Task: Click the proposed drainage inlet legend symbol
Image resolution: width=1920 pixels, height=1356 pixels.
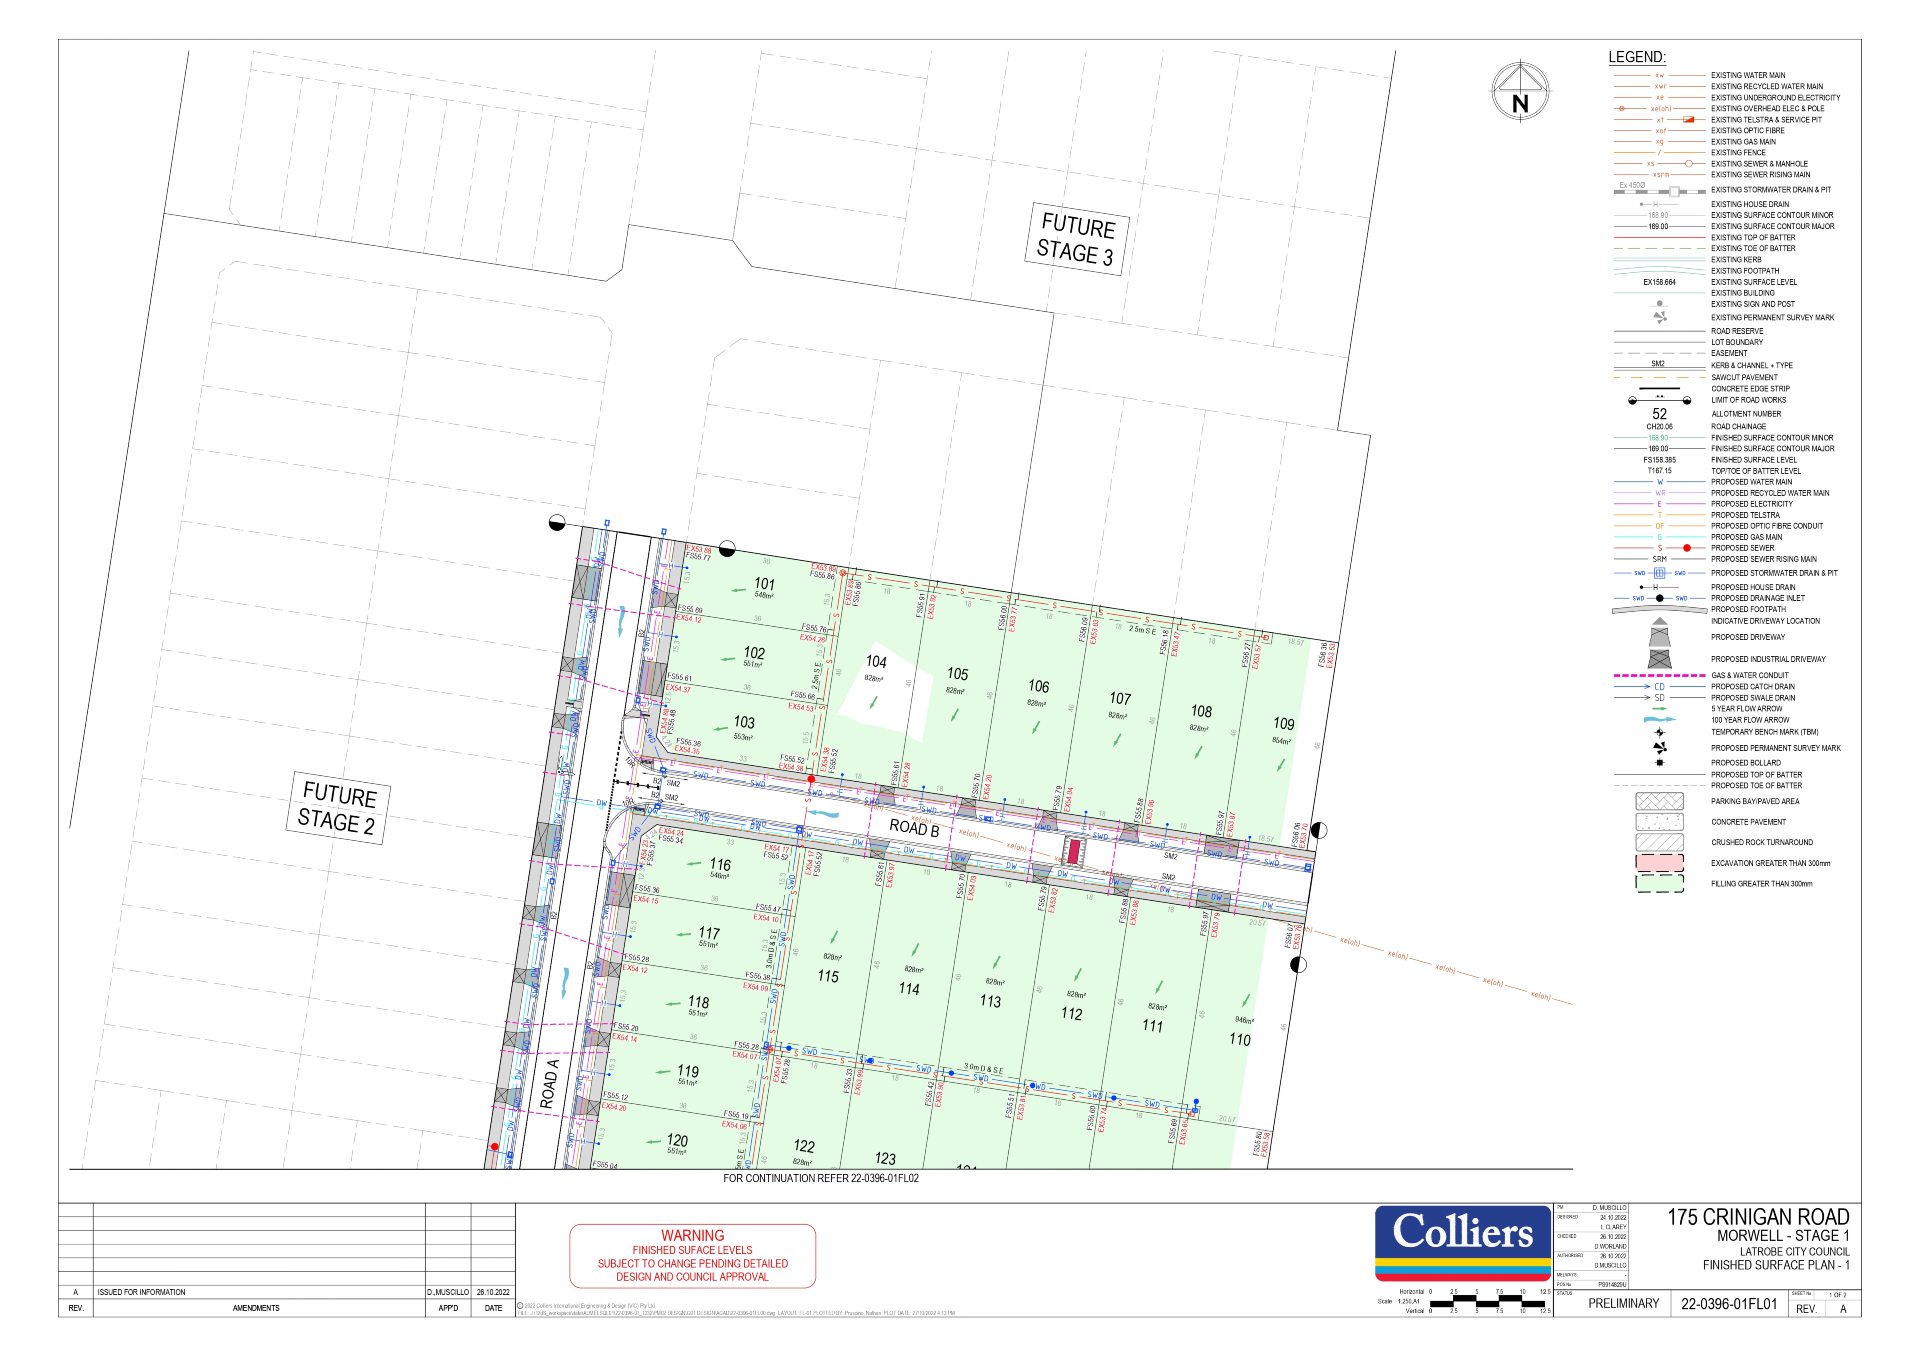Action: 1659,598
